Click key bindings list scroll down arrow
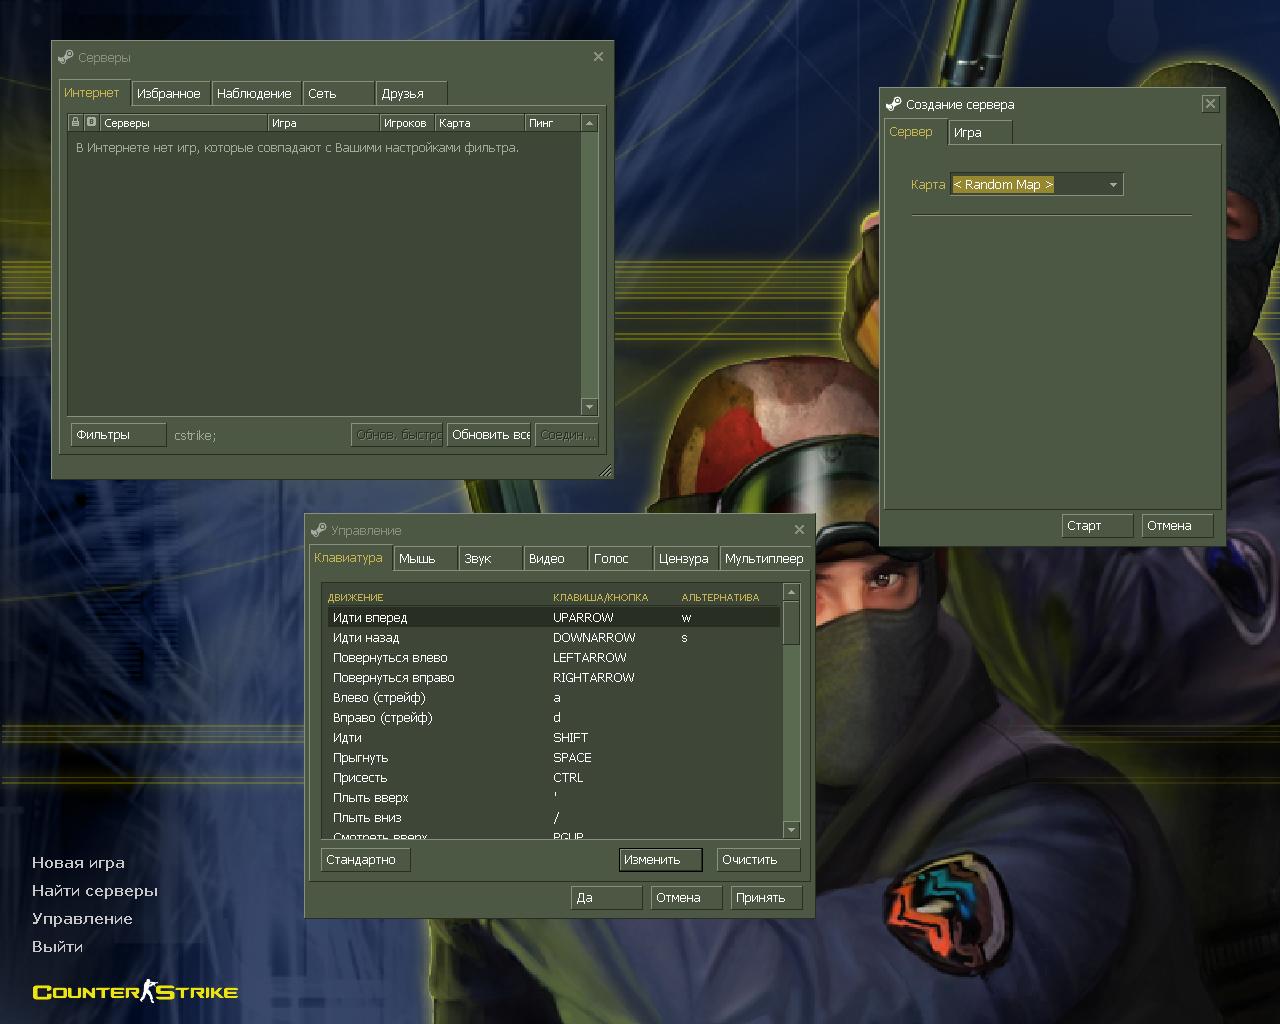Screen dimensions: 1280x1024 coord(791,830)
